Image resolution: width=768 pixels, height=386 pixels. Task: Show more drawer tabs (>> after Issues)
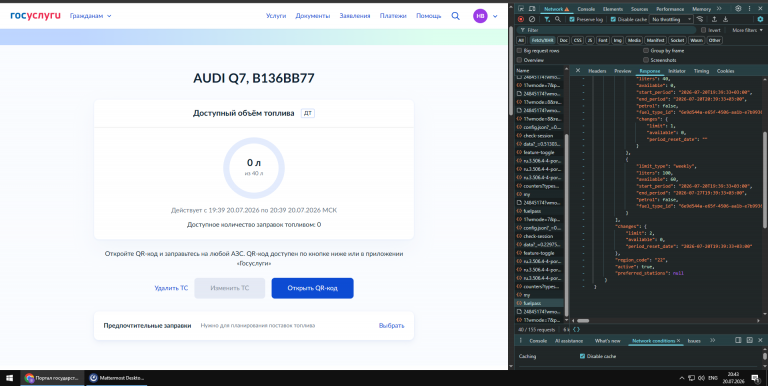pos(713,340)
